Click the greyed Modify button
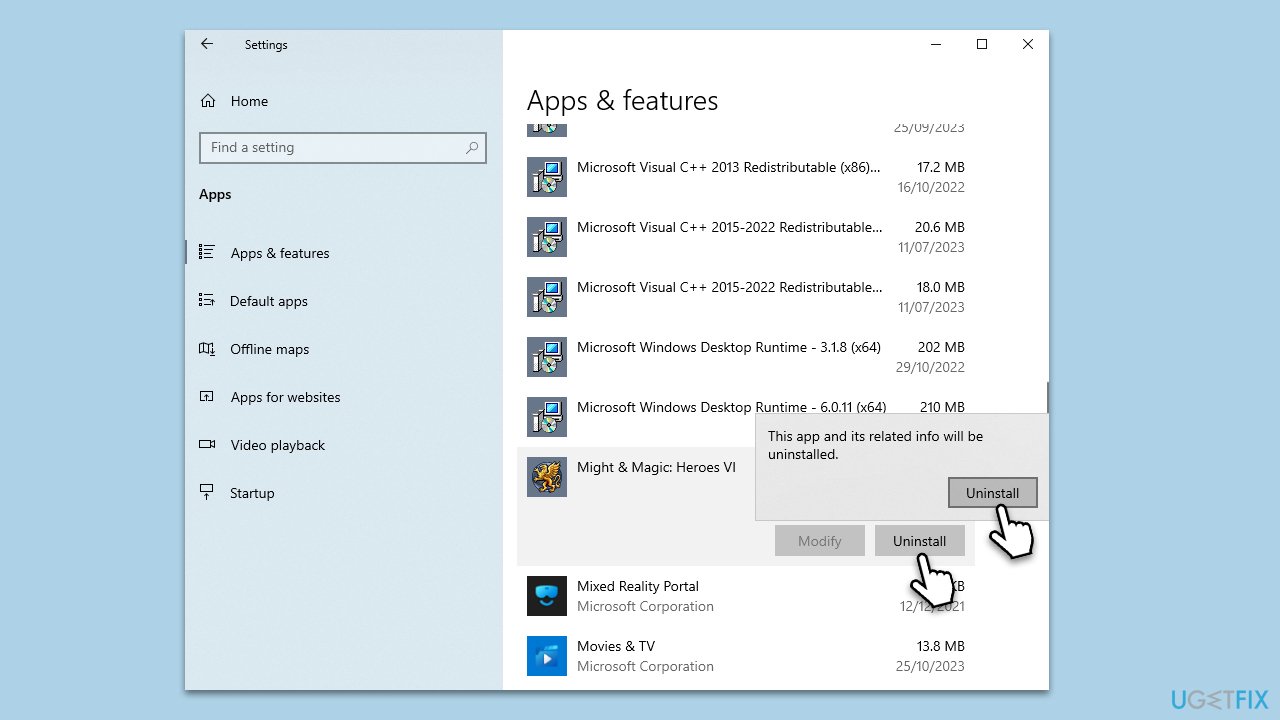1280x720 pixels. pos(820,541)
